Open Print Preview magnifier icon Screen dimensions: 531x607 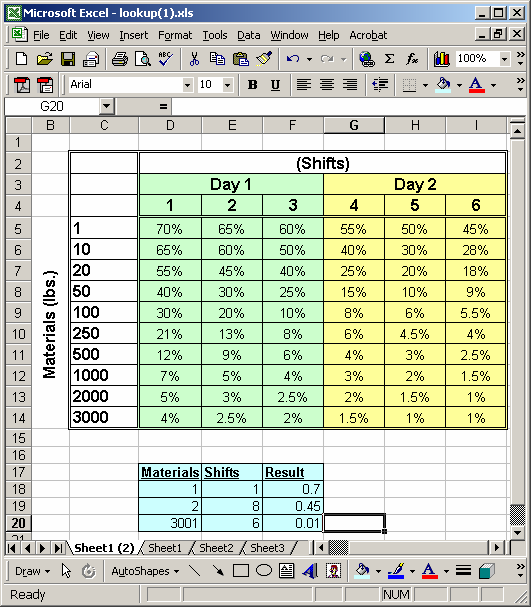click(x=143, y=59)
